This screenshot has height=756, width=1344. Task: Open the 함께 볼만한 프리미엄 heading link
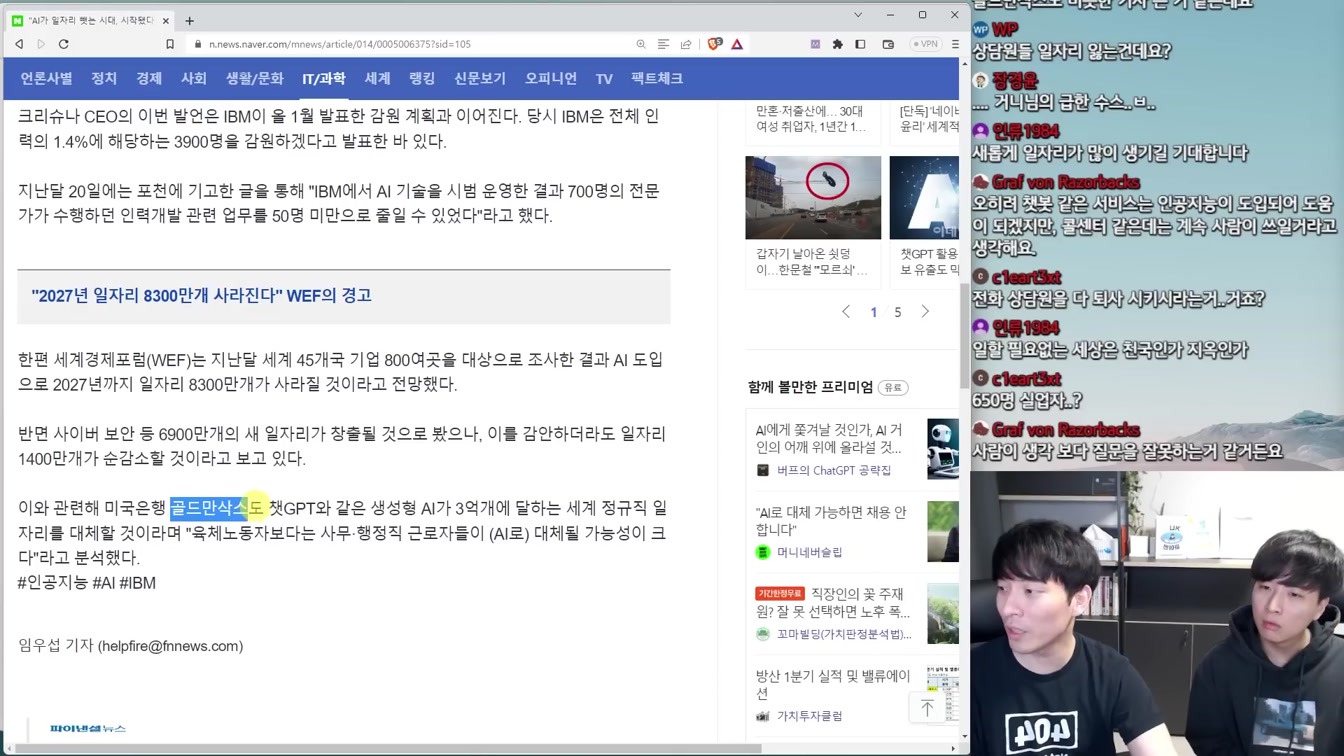click(810, 387)
